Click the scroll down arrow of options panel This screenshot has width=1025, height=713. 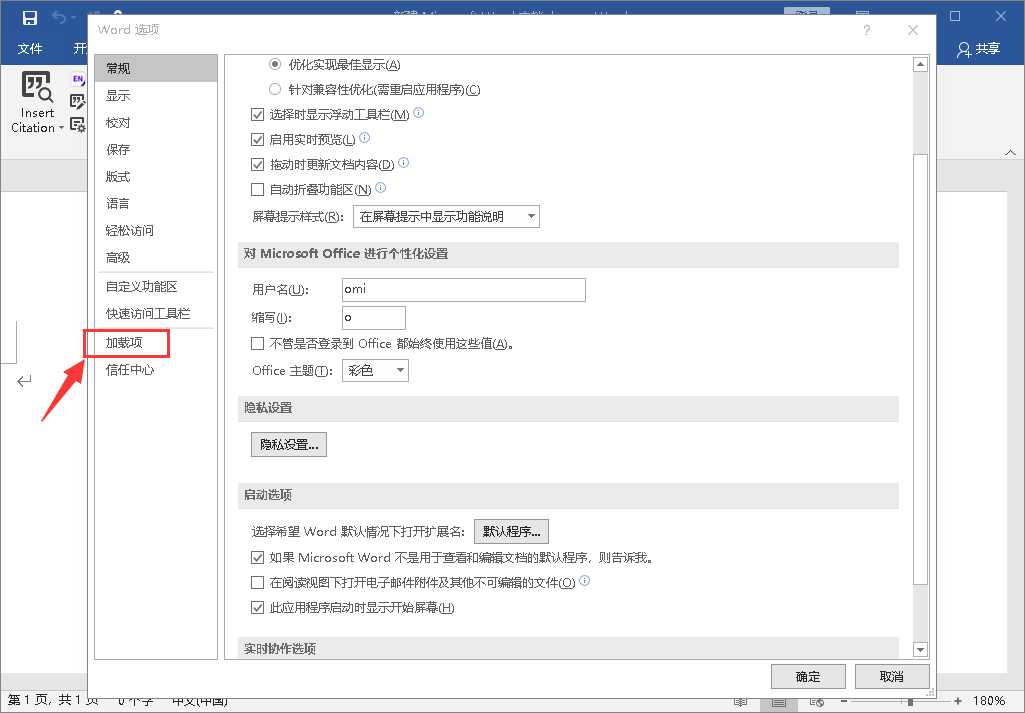pos(920,650)
